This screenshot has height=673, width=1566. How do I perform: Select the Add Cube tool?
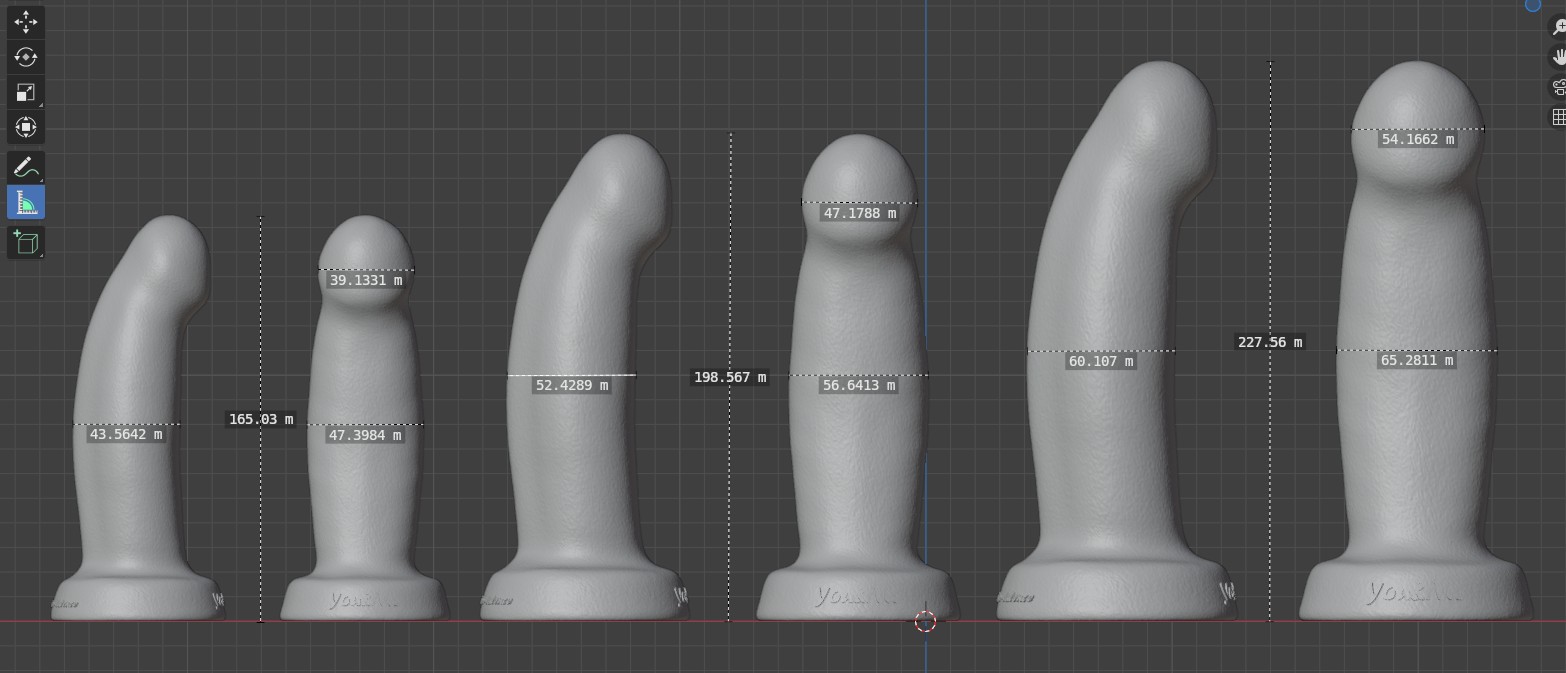26,242
